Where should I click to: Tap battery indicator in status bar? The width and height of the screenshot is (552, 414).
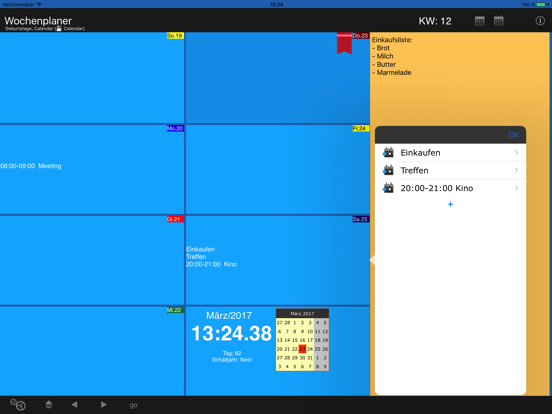click(x=542, y=4)
